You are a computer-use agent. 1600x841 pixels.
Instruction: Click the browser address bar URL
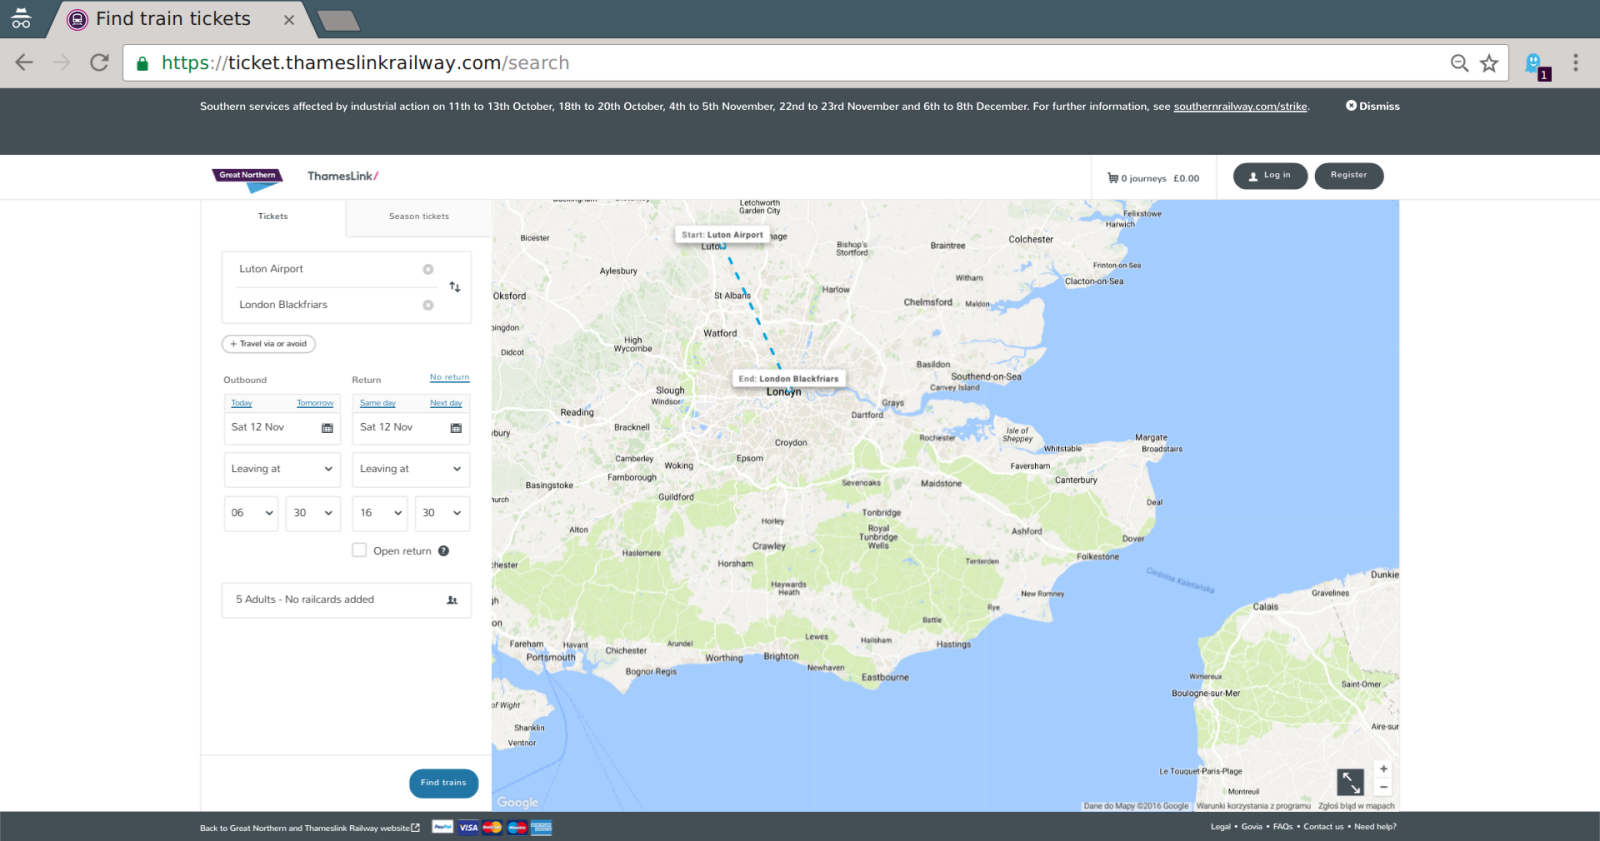pyautogui.click(x=365, y=63)
